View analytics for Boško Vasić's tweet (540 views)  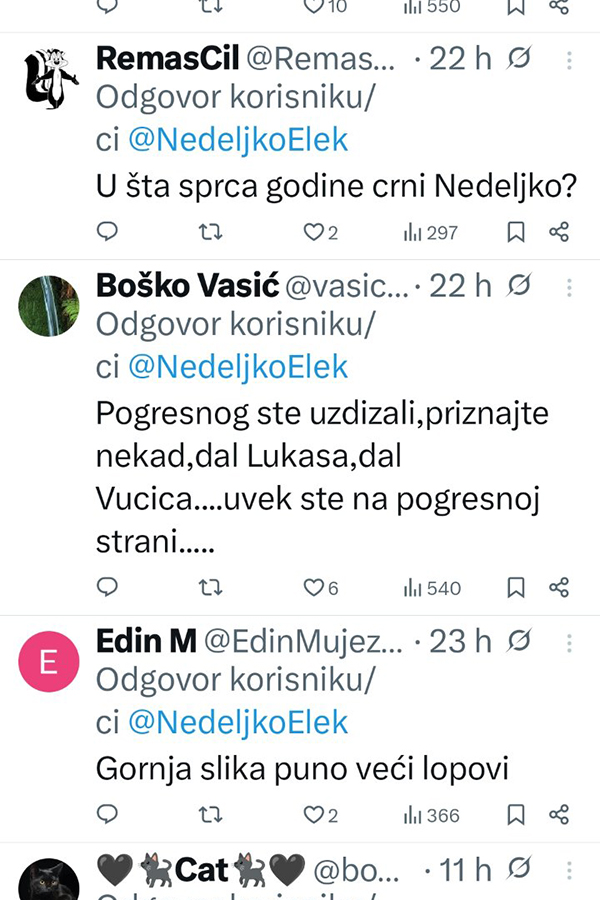pos(431,587)
